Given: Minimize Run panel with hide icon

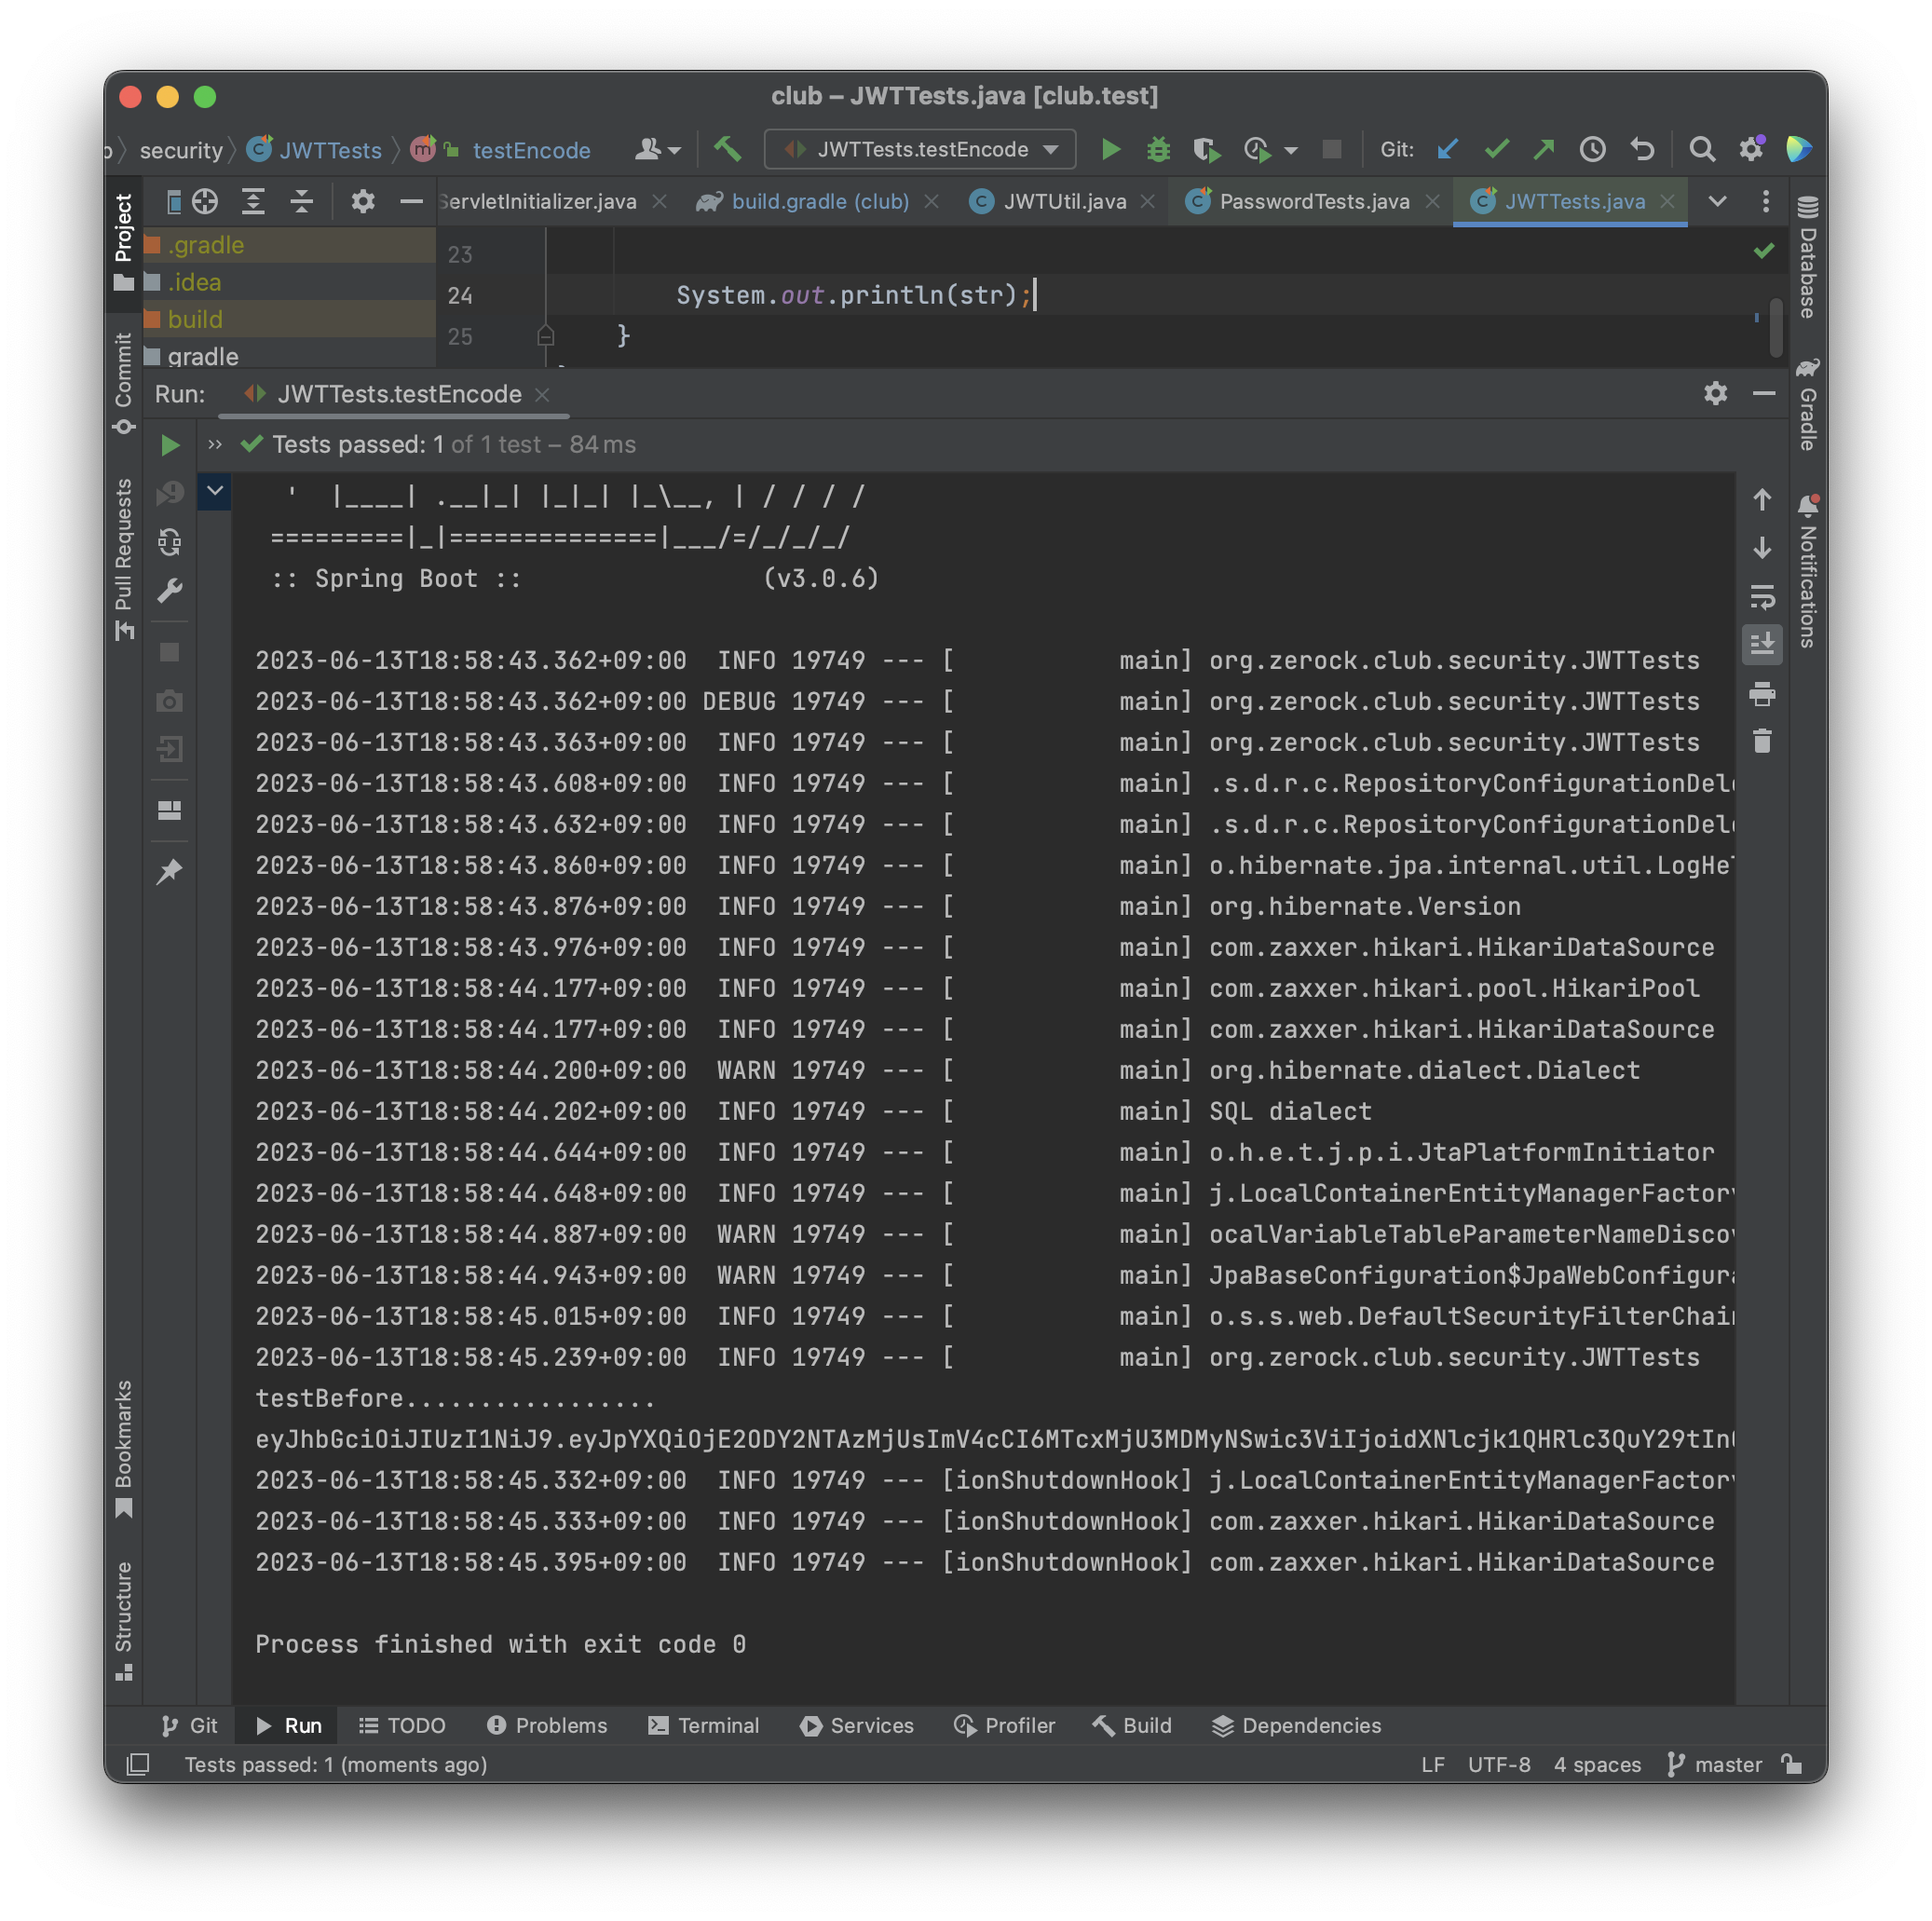Looking at the screenshot, I should (1764, 394).
